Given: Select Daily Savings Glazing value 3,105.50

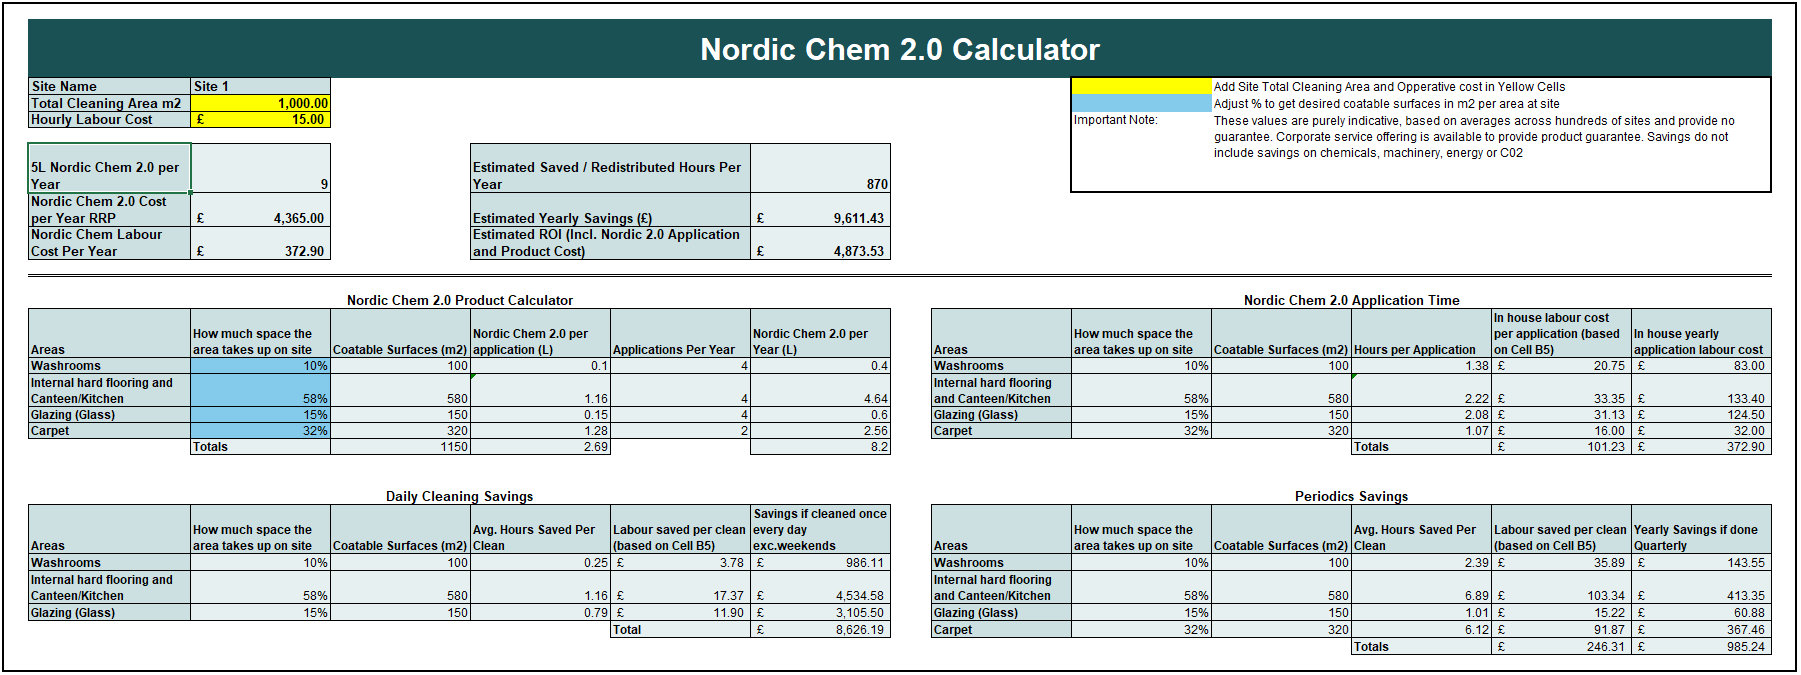Looking at the screenshot, I should [820, 612].
